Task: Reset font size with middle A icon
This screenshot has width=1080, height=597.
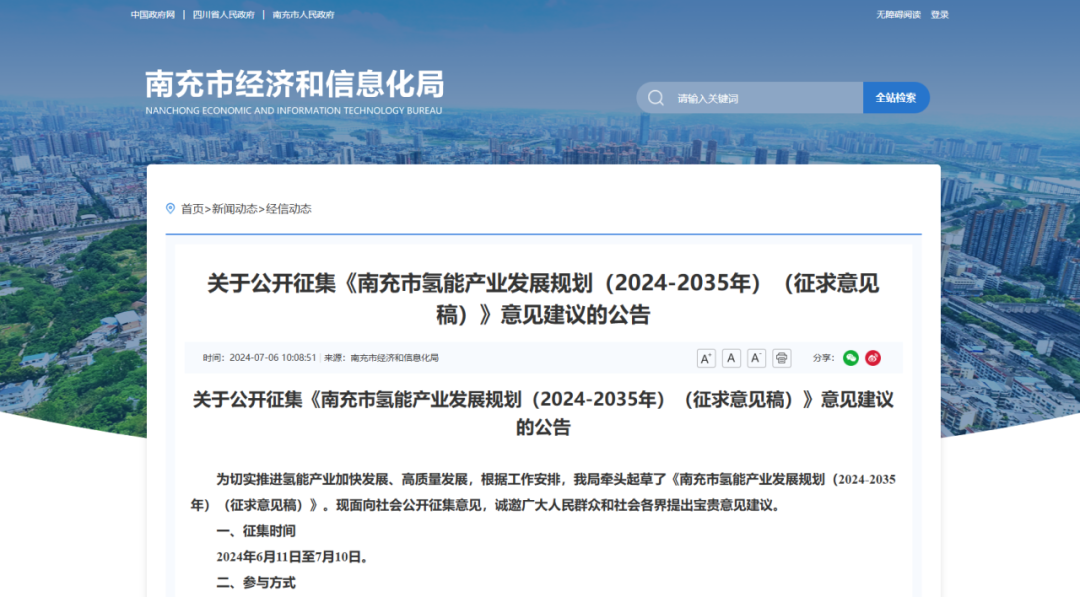Action: click(731, 358)
